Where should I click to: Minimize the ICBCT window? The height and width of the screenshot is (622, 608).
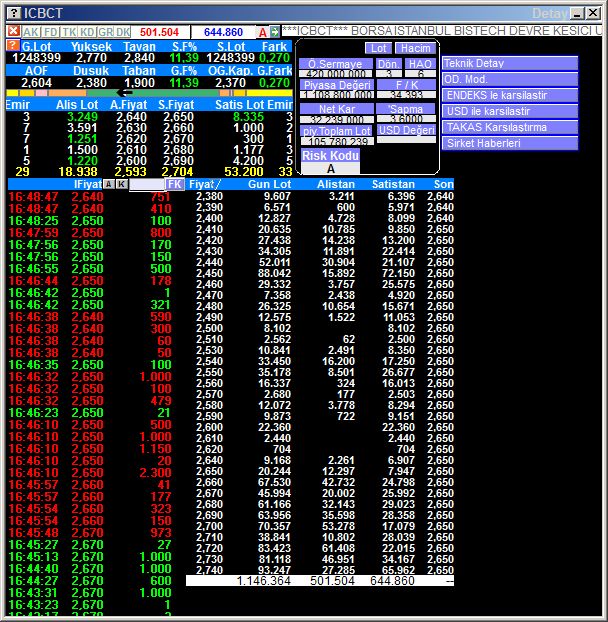577,13
